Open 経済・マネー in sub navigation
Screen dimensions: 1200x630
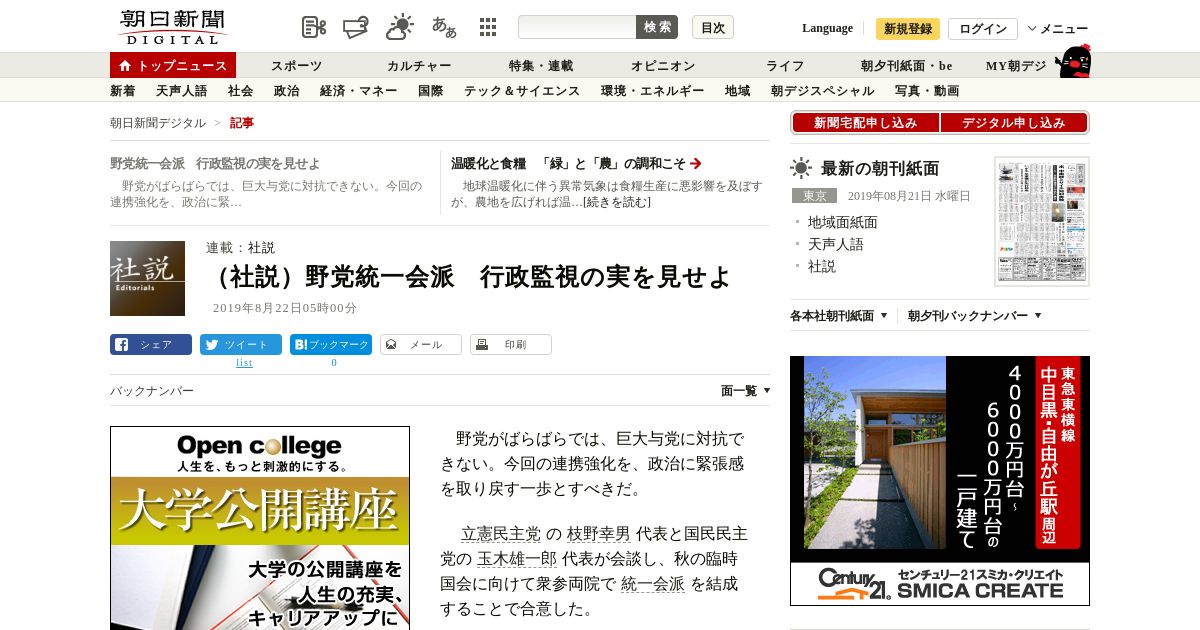click(359, 91)
